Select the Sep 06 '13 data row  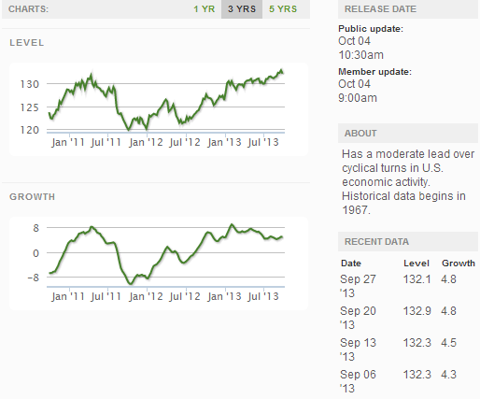[408, 381]
